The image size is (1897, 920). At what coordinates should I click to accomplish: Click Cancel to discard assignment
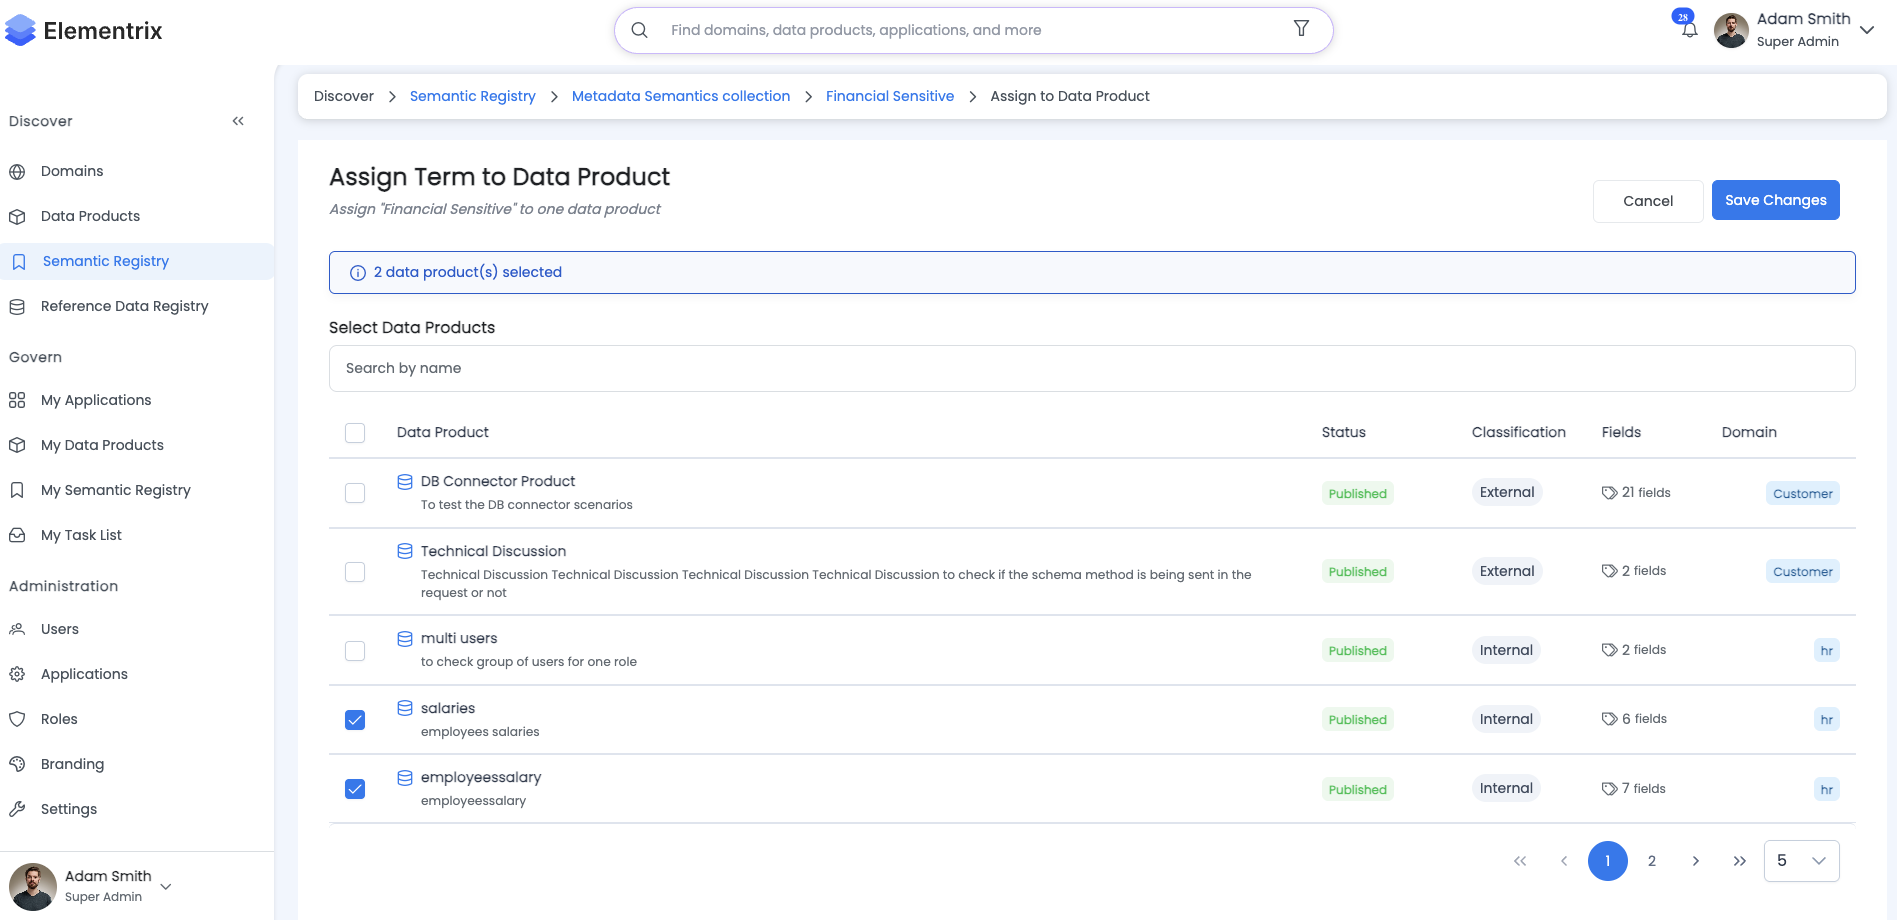(x=1648, y=200)
